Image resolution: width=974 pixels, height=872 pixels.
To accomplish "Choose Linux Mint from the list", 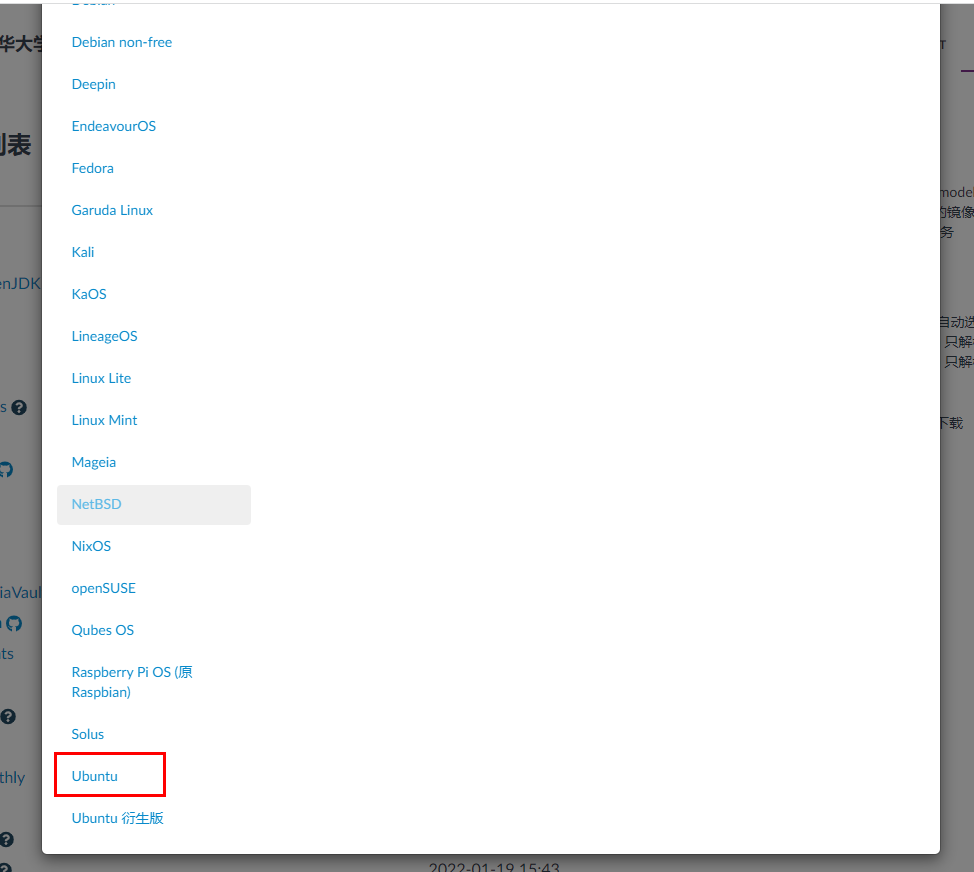I will [104, 420].
